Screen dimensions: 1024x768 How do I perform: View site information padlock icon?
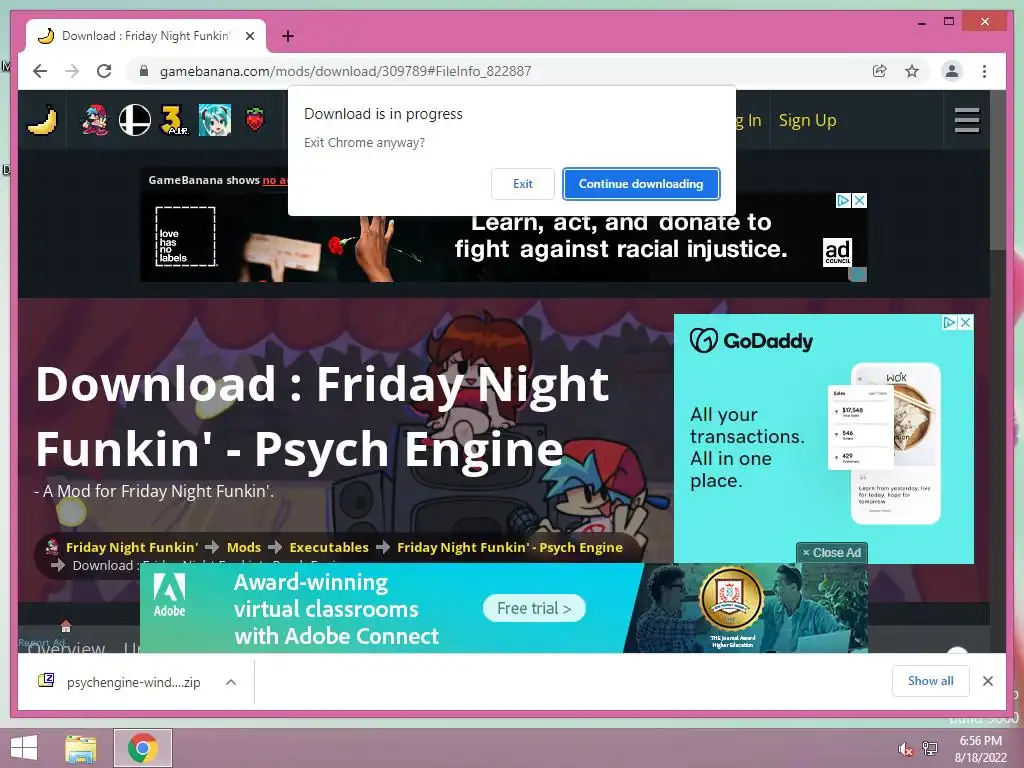tap(144, 71)
